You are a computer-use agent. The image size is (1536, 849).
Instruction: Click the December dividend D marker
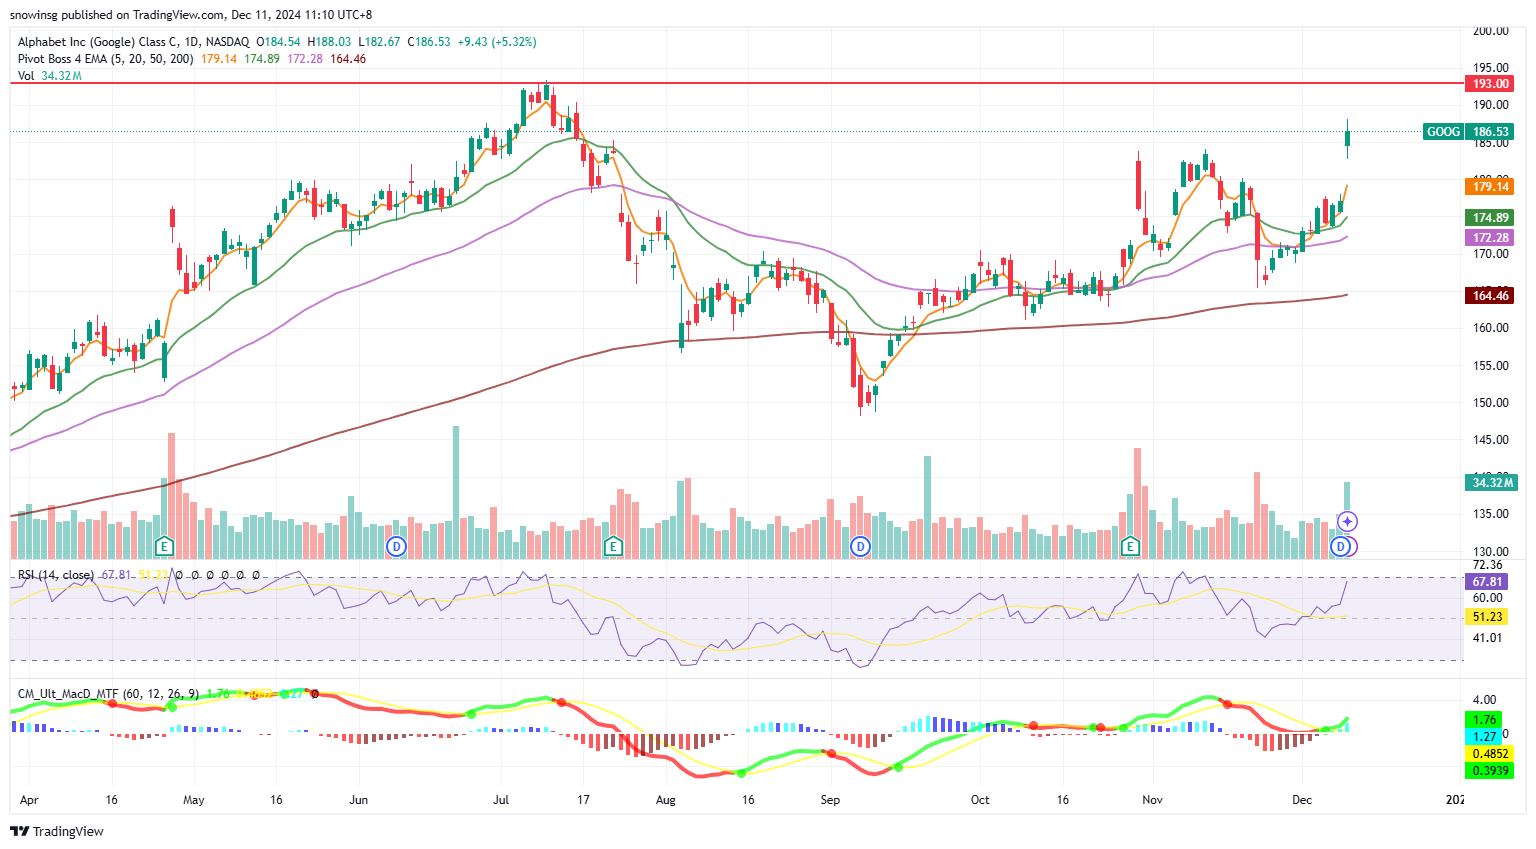(1341, 546)
